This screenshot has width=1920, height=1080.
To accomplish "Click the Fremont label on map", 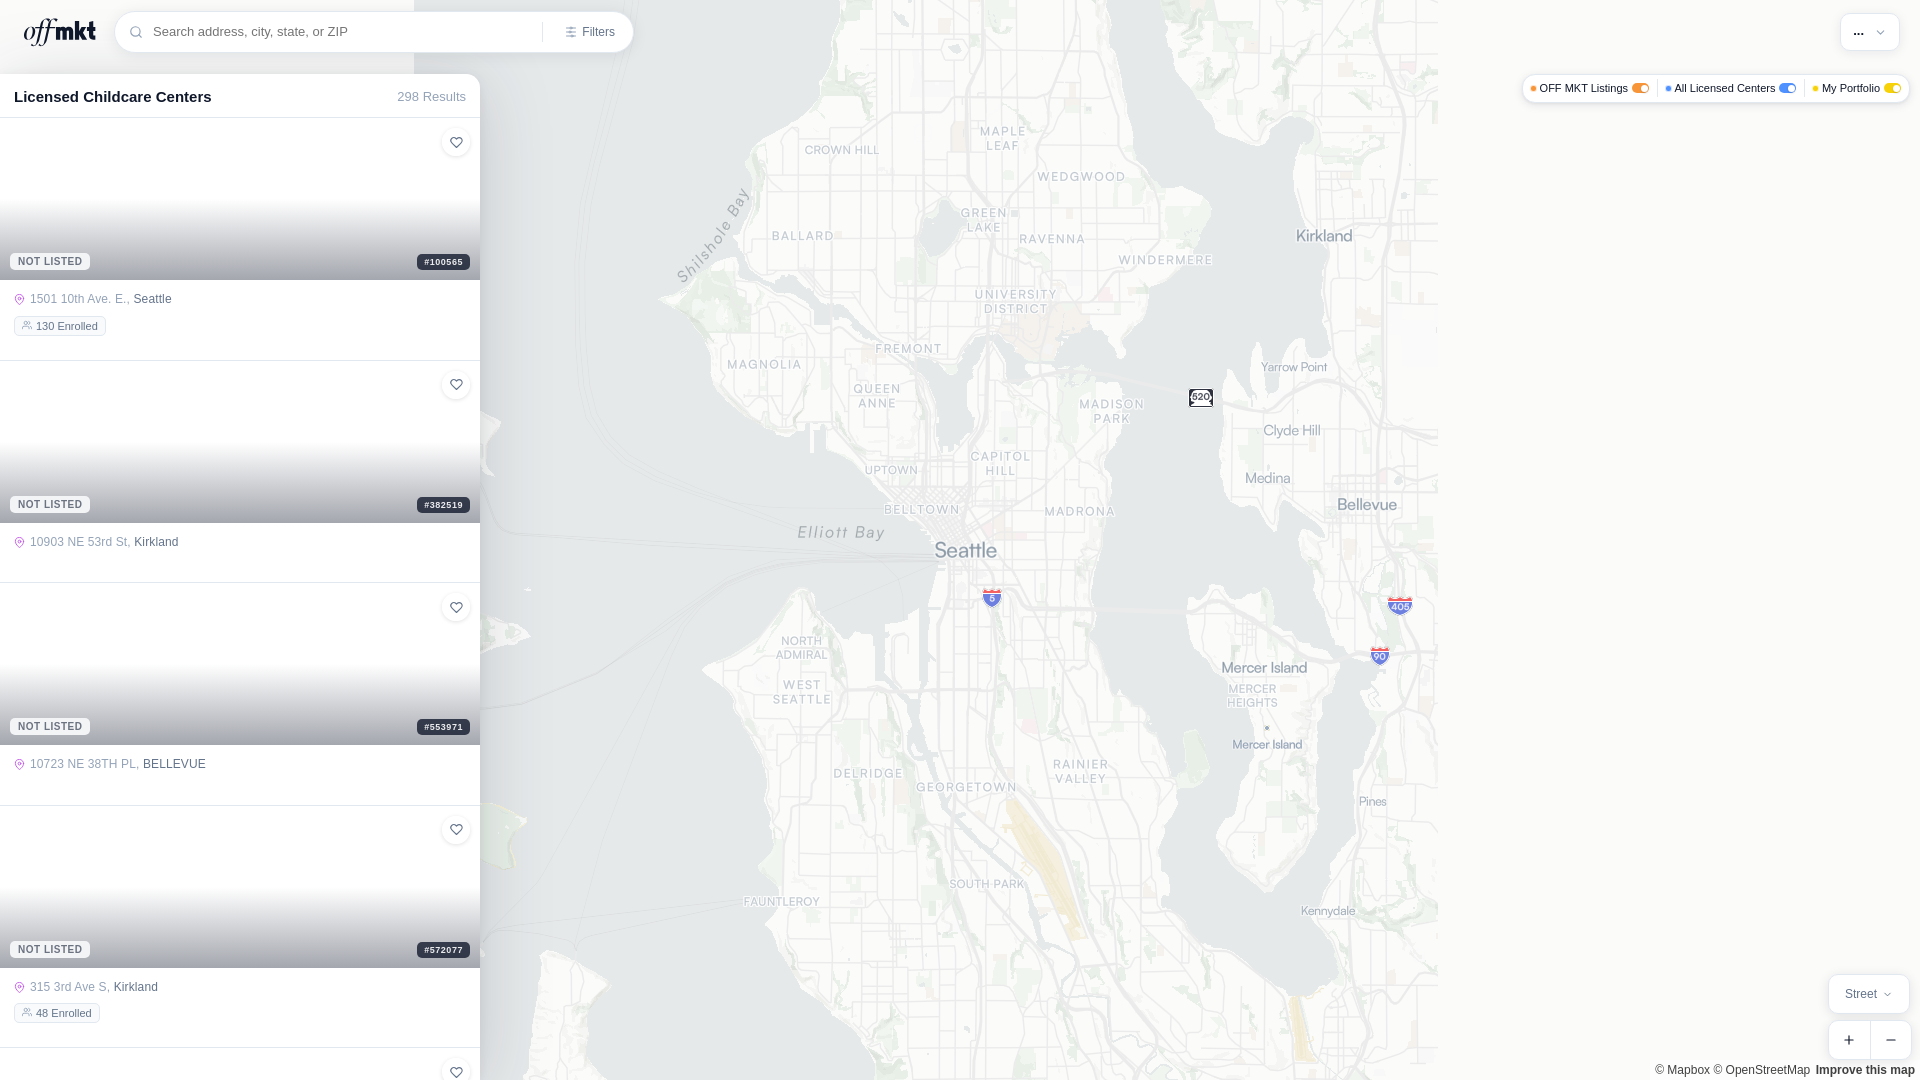I will [x=909, y=349].
